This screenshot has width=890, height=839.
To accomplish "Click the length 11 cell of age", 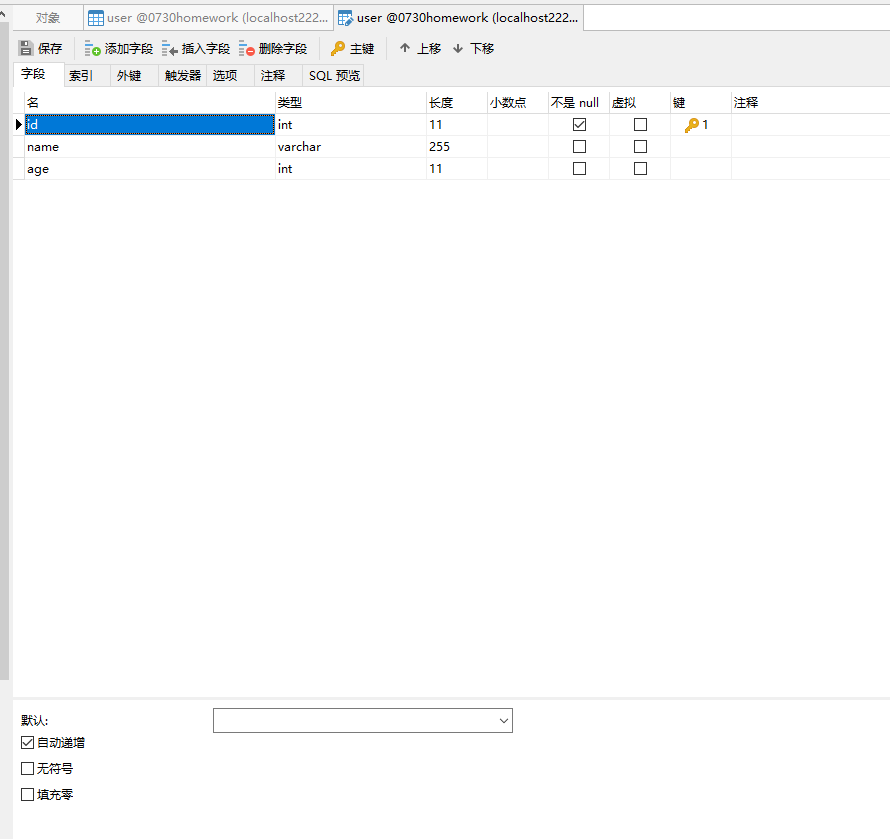I will [457, 169].
